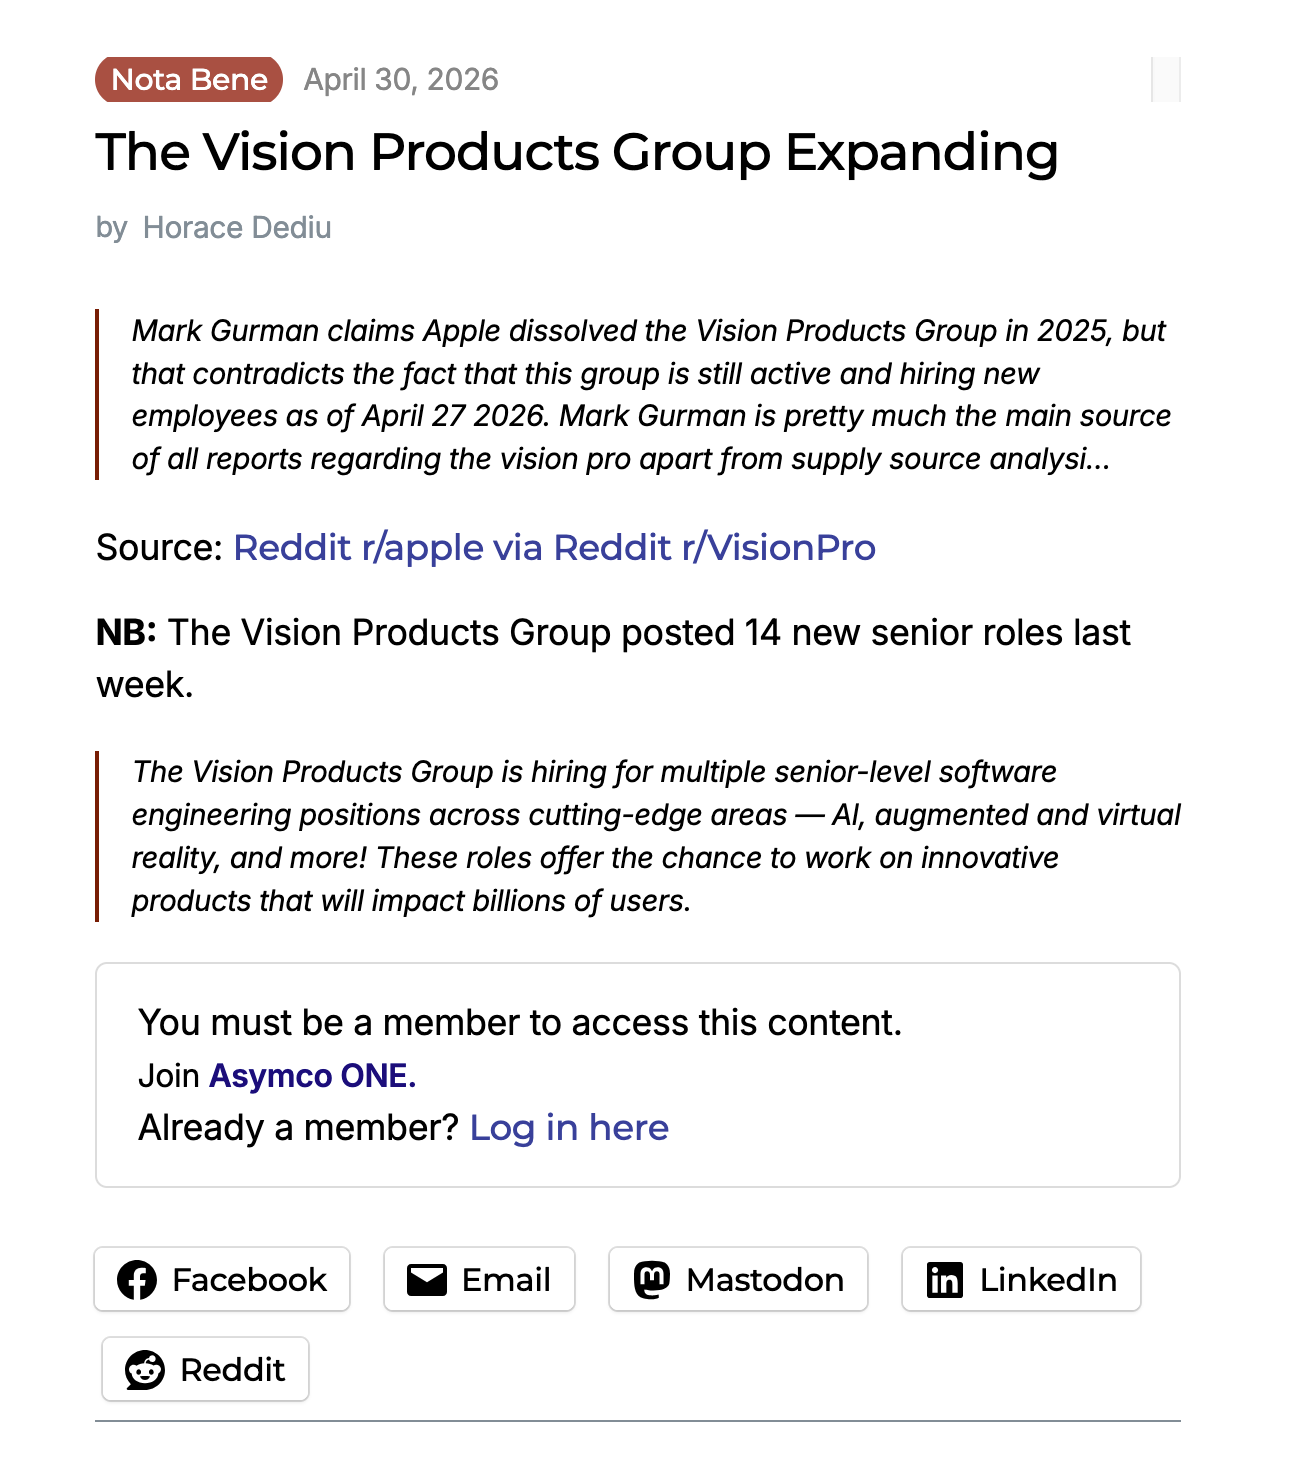Viewport: 1292px width, 1462px height.
Task: Visit author Horace Dediu's page
Action: pos(237,228)
